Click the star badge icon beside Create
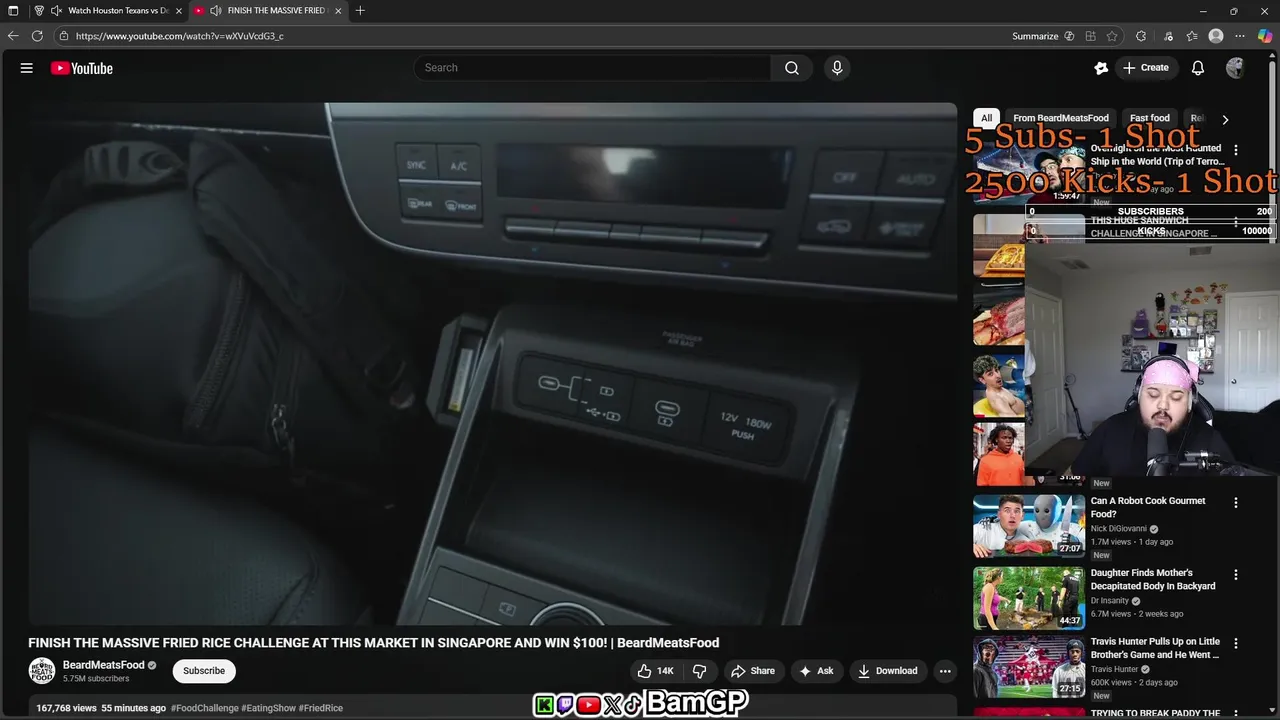Image resolution: width=1280 pixels, height=720 pixels. [x=1101, y=68]
